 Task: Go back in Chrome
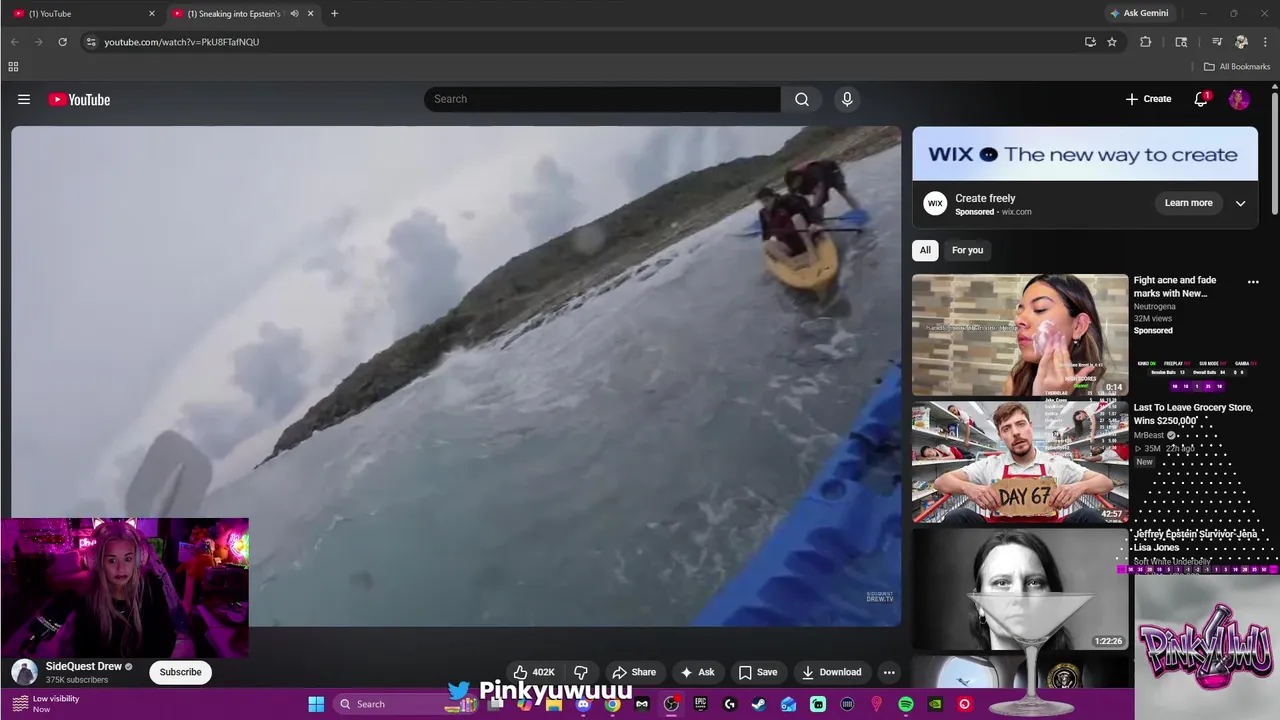(x=15, y=42)
